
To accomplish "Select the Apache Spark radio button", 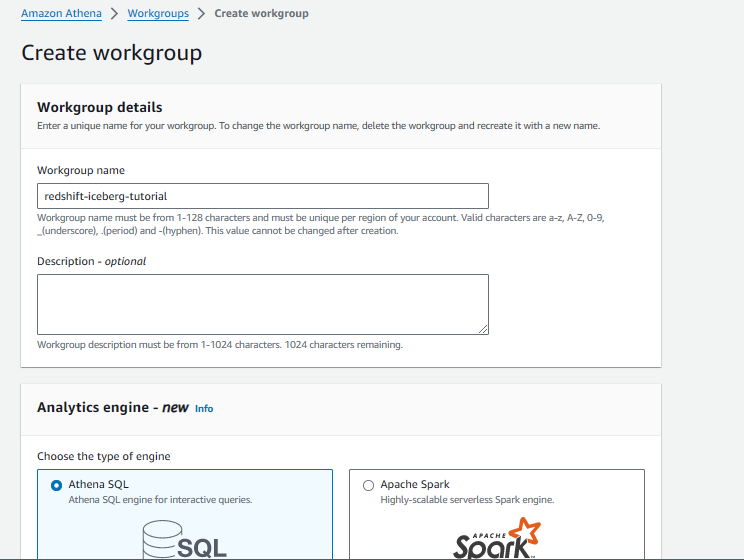I will click(368, 485).
